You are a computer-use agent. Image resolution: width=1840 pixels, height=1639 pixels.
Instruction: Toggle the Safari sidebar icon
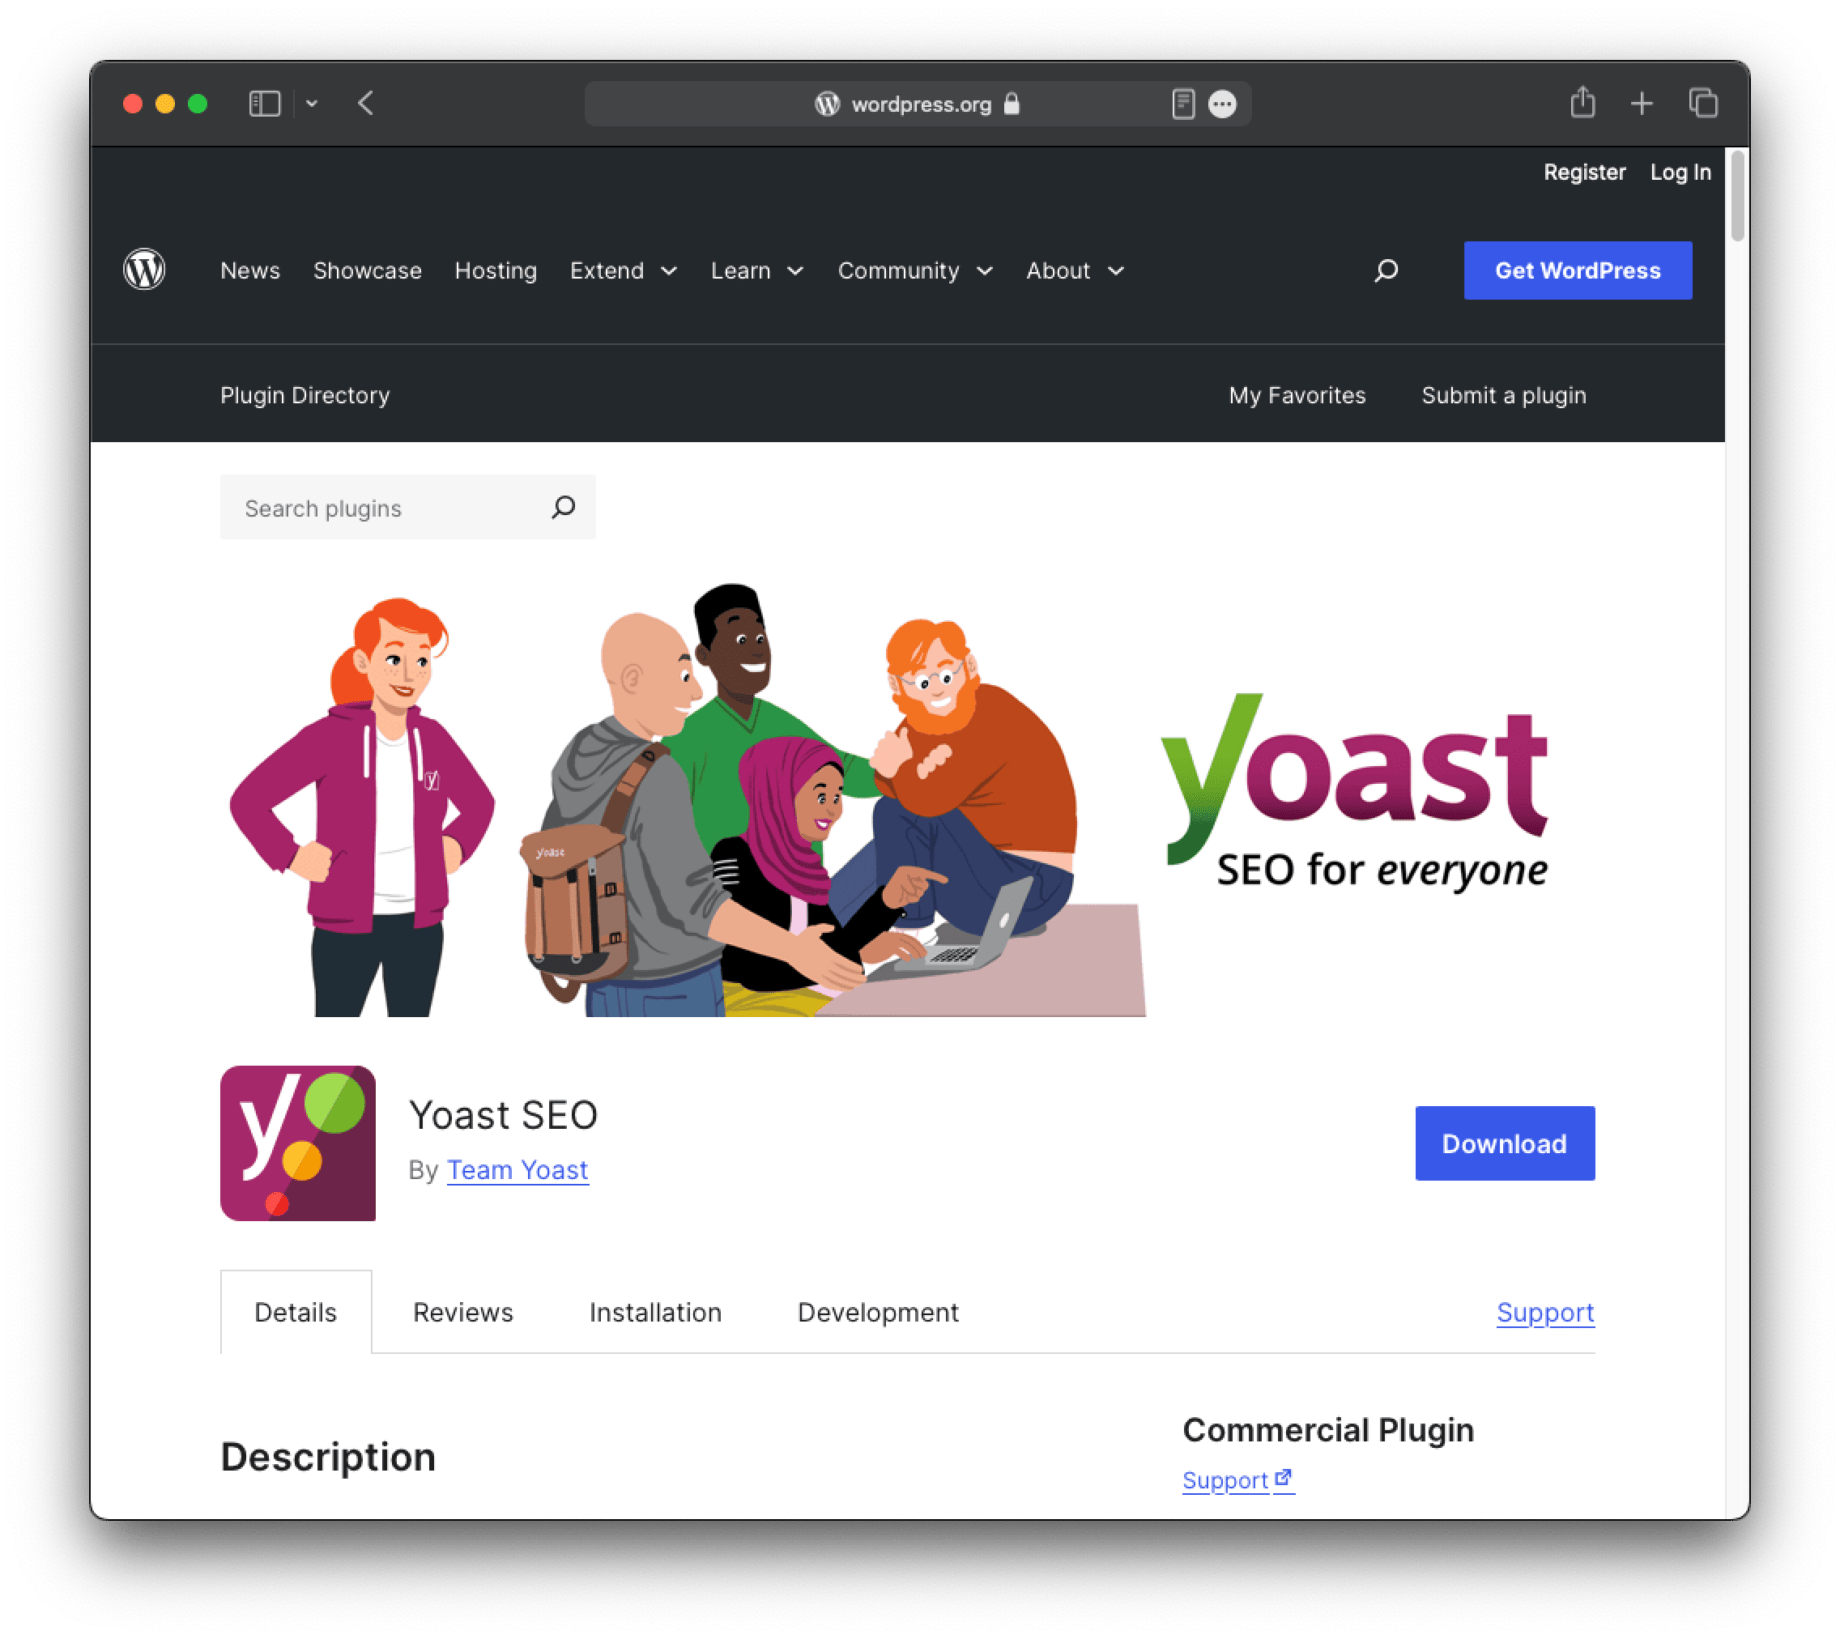(x=263, y=103)
